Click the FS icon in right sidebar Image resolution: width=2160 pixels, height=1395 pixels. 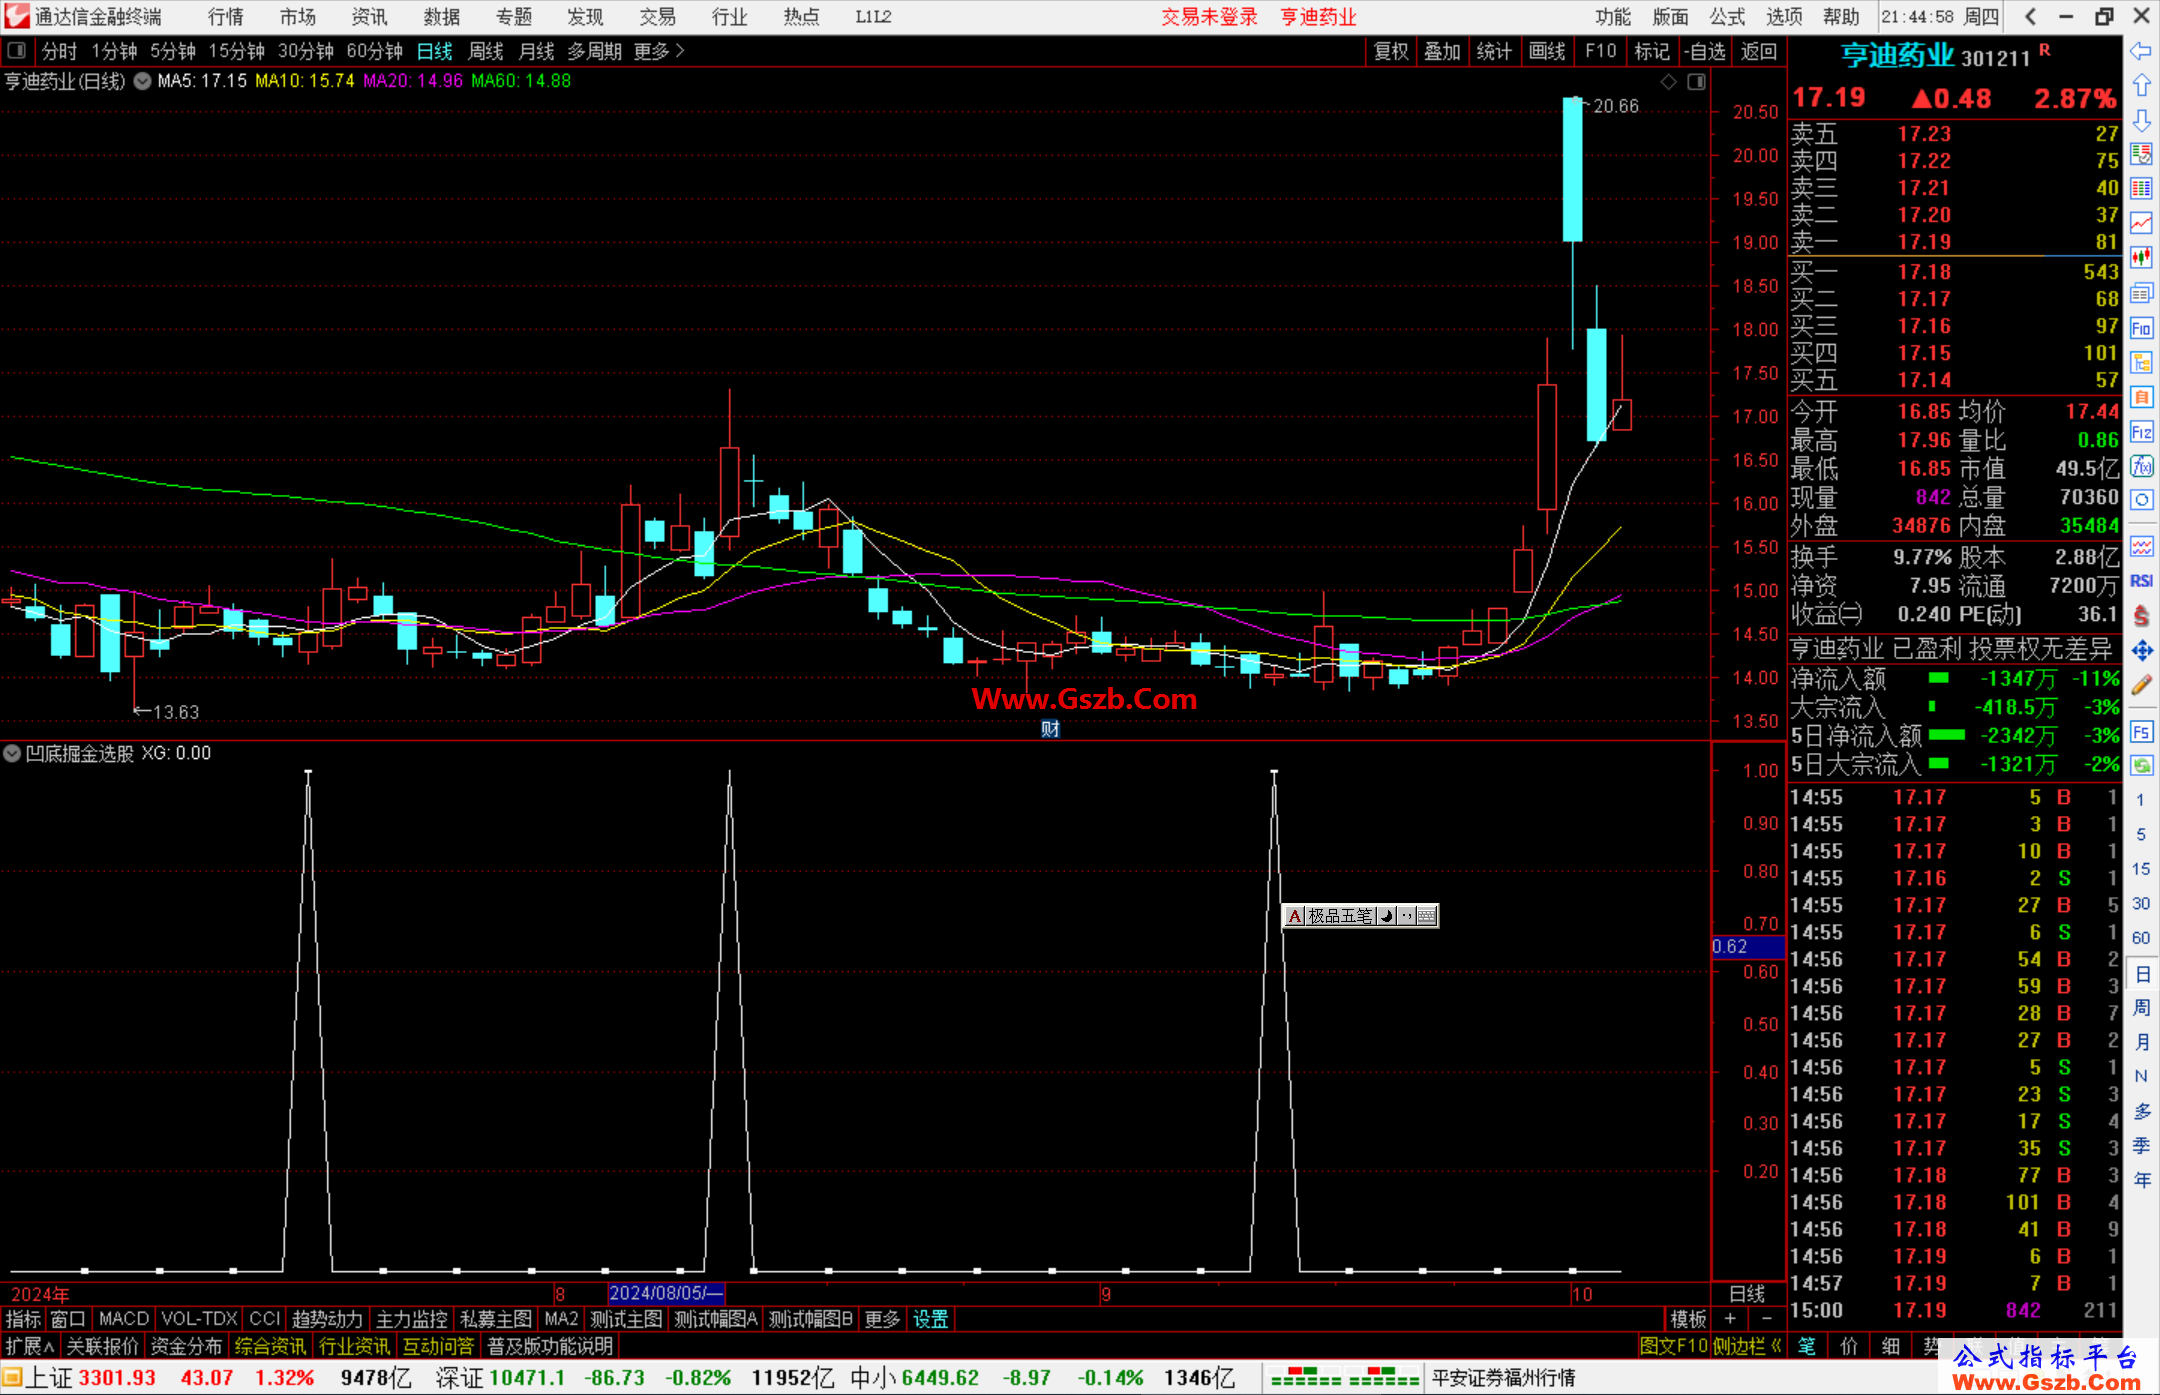pyautogui.click(x=2141, y=732)
